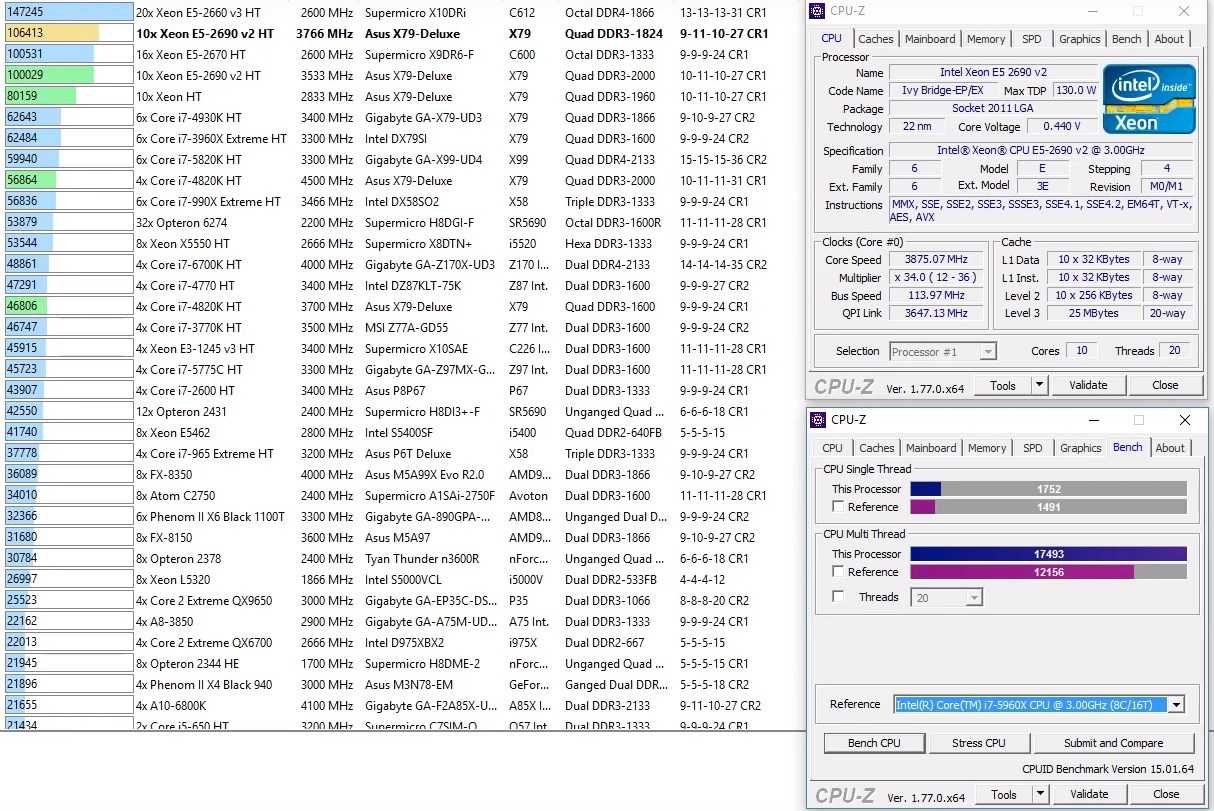Screen dimensions: 1214x811
Task: Click the multi-thread This Processor bar showing 17493
Action: tap(1048, 554)
